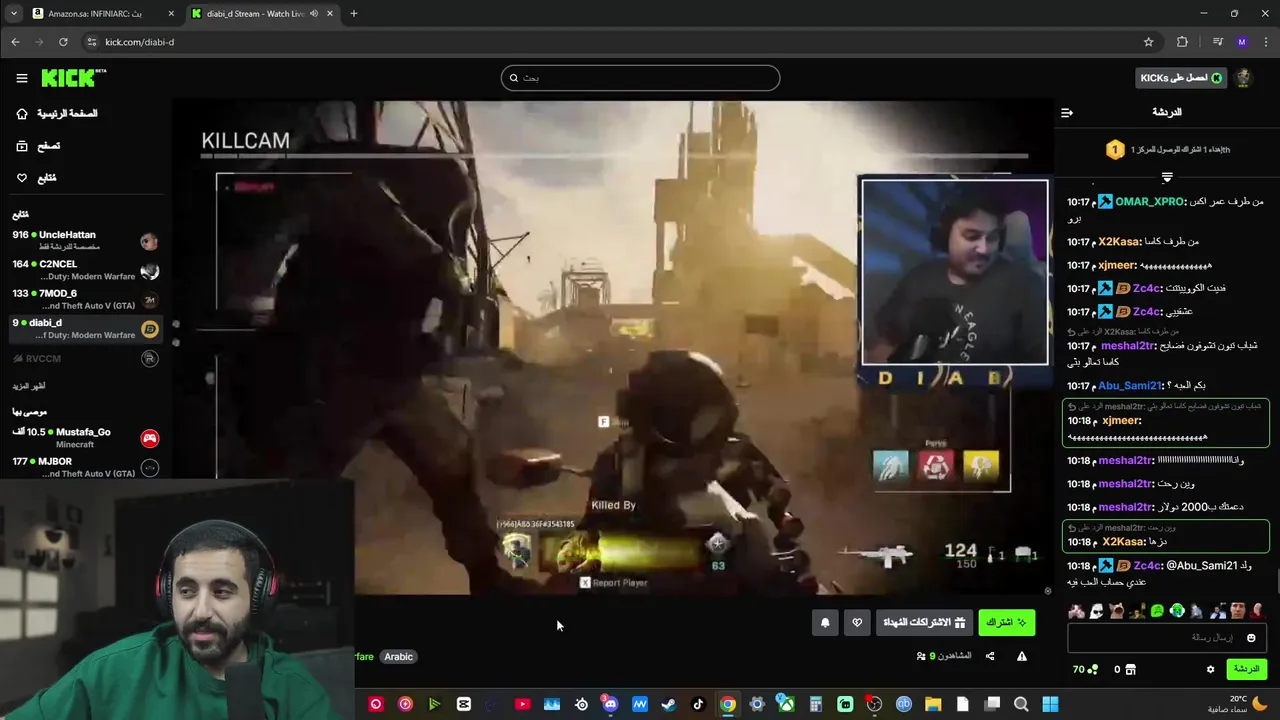Open the Chrome three-dot menu

[x=1265, y=42]
